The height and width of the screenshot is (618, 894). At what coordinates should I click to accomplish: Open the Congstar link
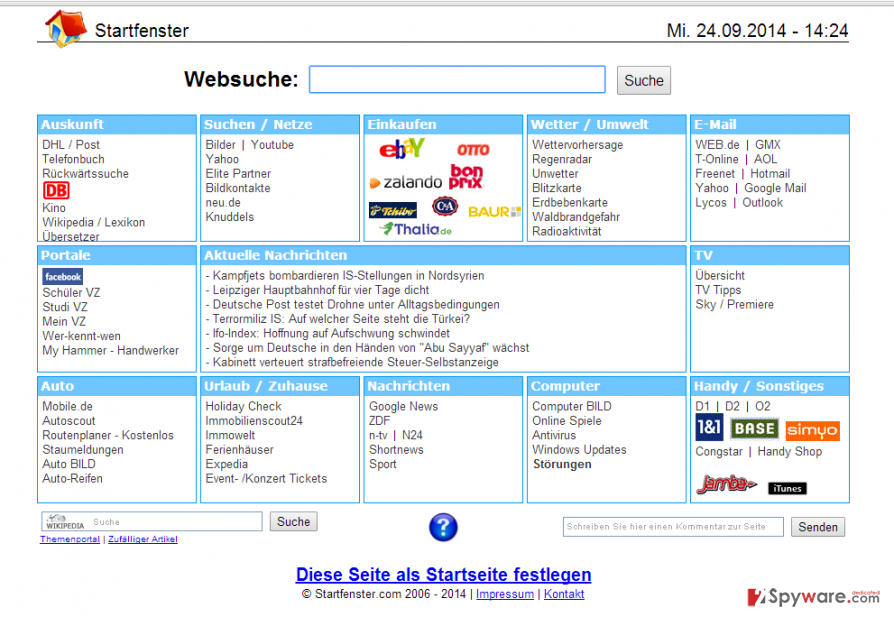click(x=719, y=452)
